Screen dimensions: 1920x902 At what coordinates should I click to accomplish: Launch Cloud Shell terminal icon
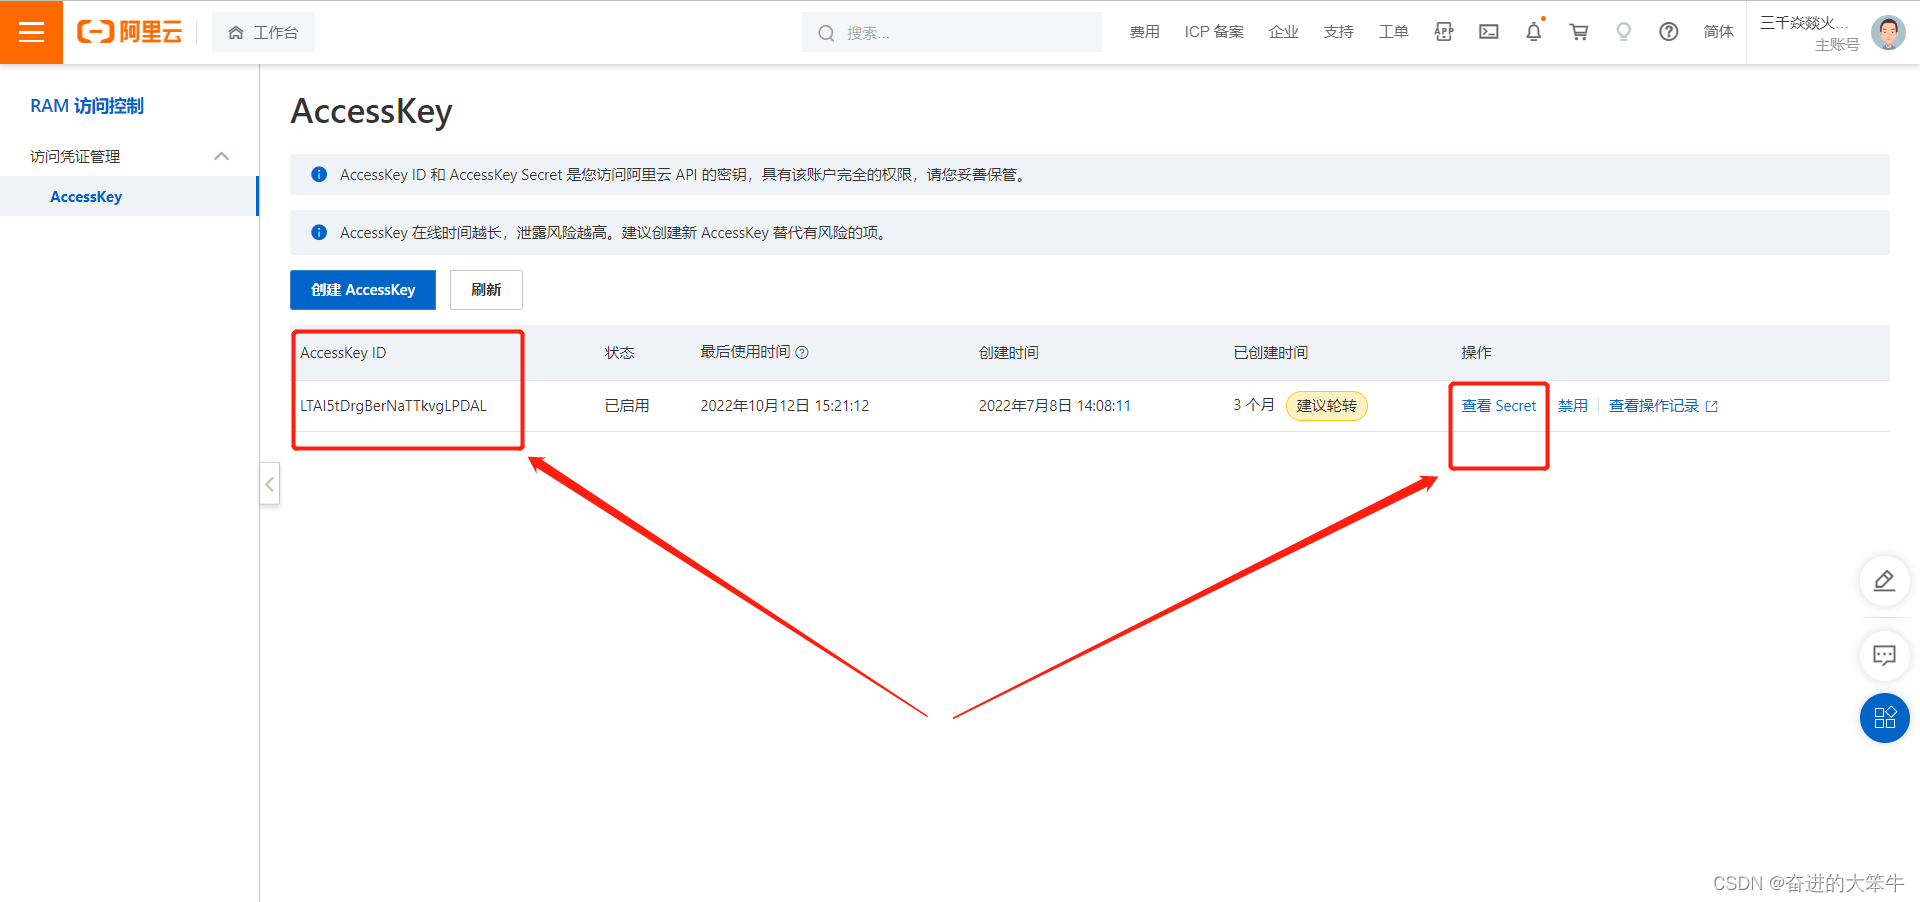(1489, 32)
